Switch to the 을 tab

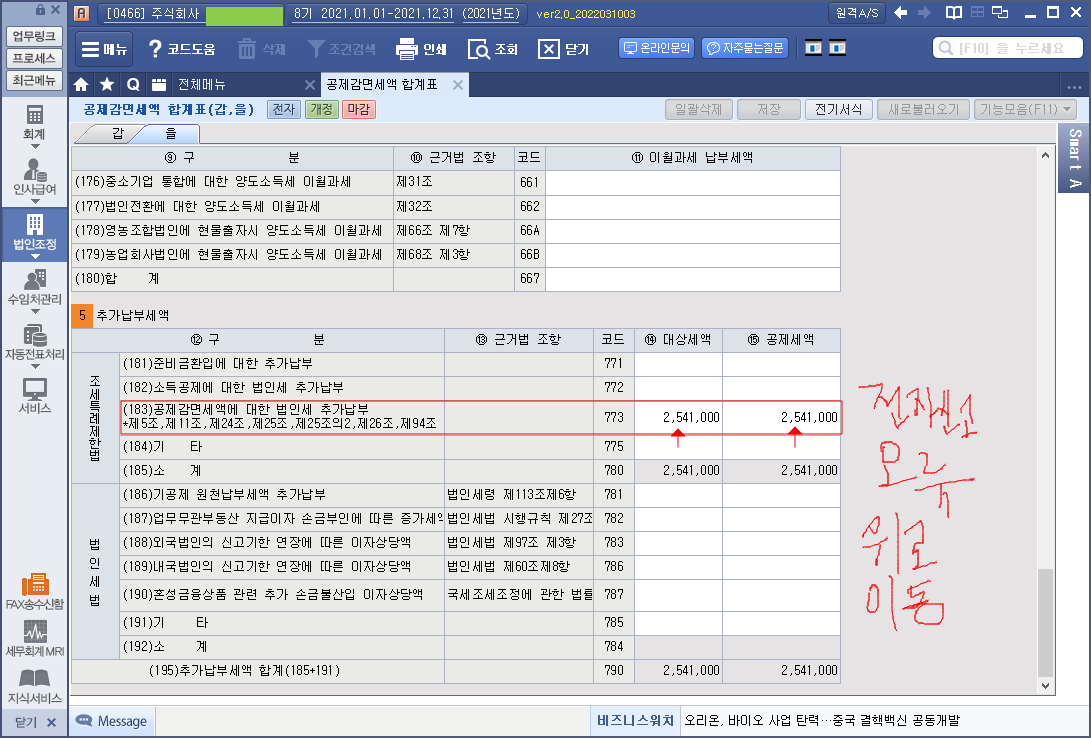[171, 134]
